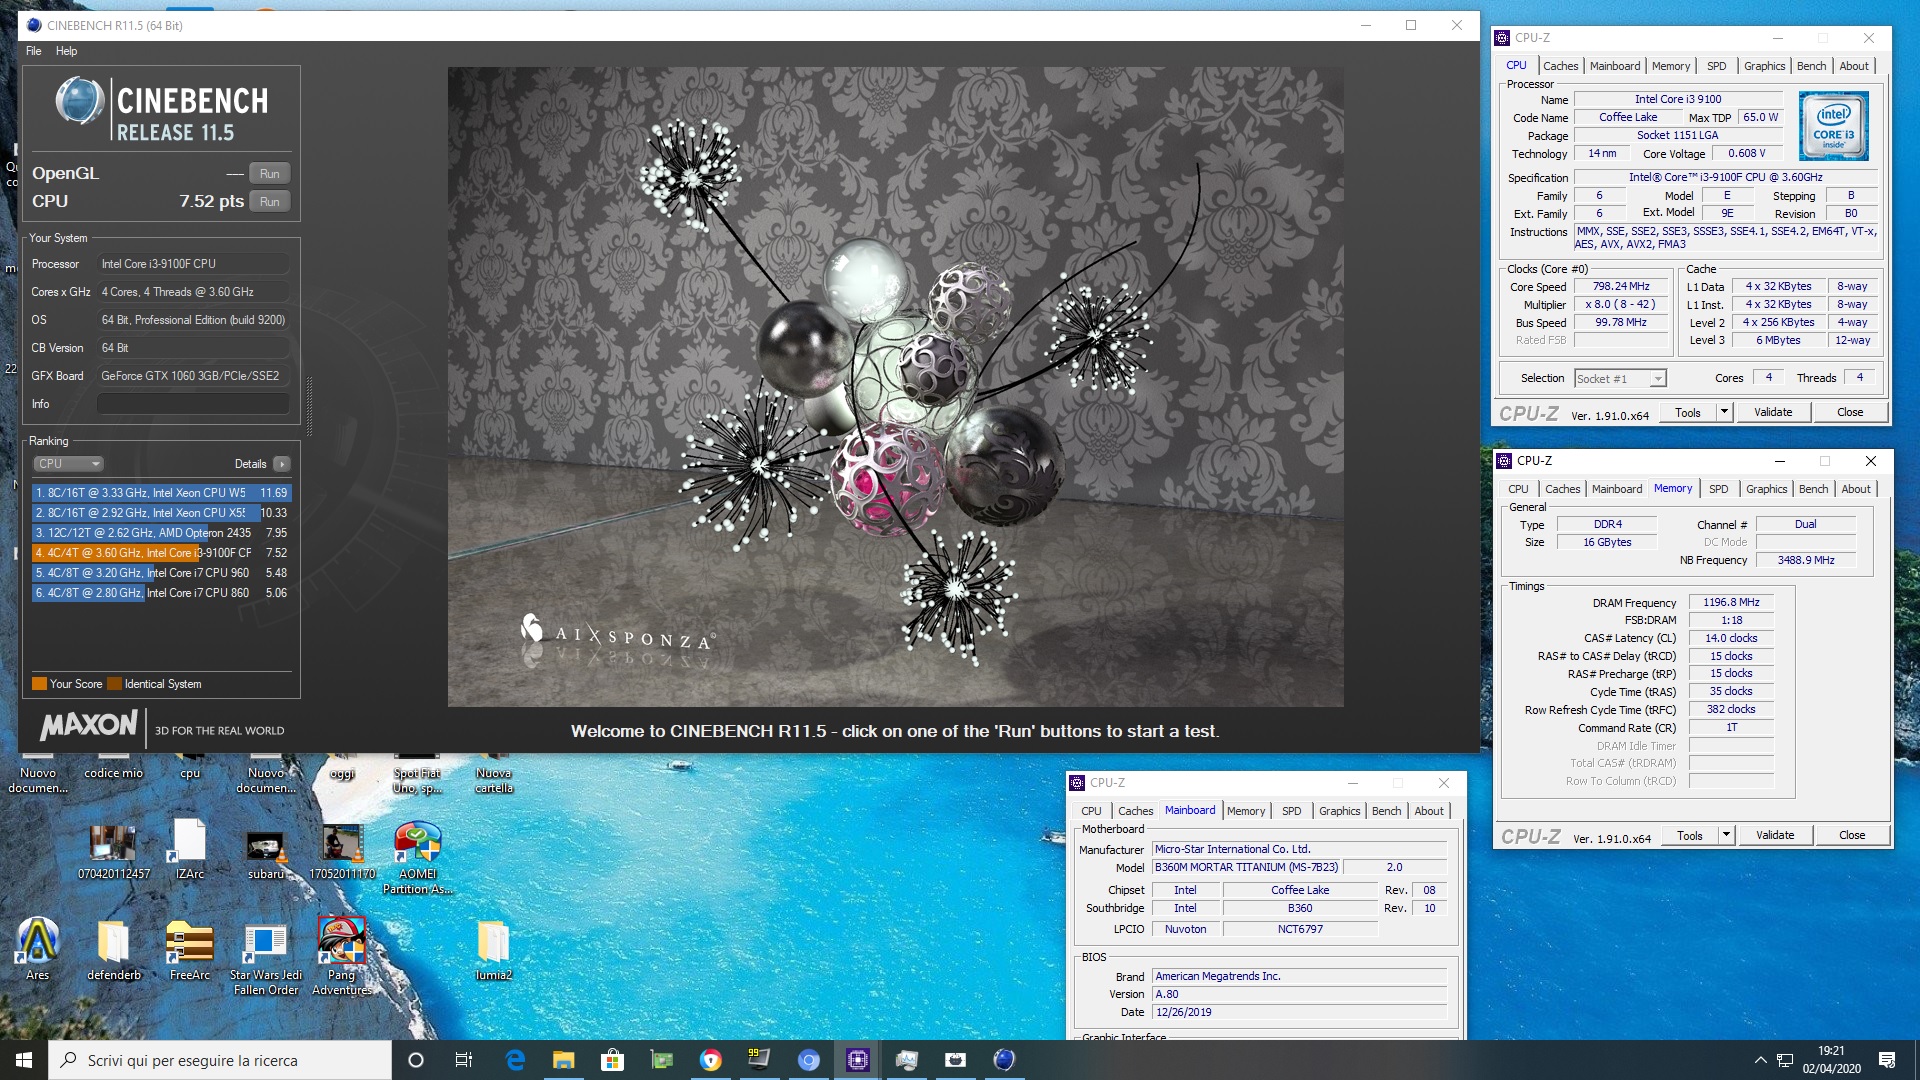Click the rendered scene preview image
Viewport: 1920px width, 1080px height.
tap(895, 387)
